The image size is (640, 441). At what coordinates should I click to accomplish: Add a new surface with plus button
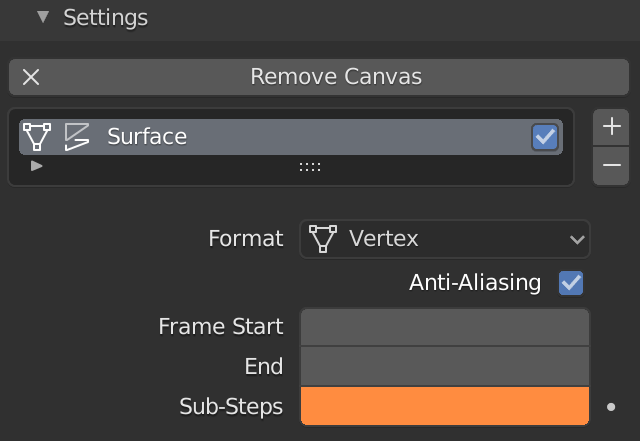(x=611, y=127)
